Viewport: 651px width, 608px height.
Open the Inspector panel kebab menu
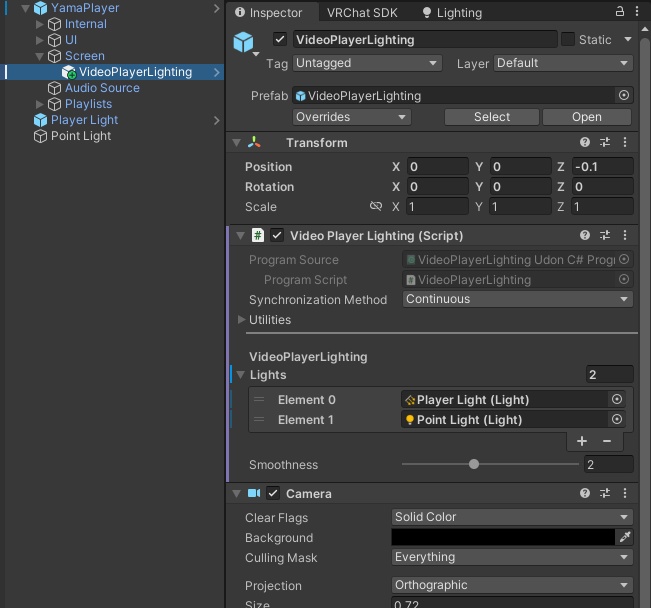pyautogui.click(x=637, y=12)
